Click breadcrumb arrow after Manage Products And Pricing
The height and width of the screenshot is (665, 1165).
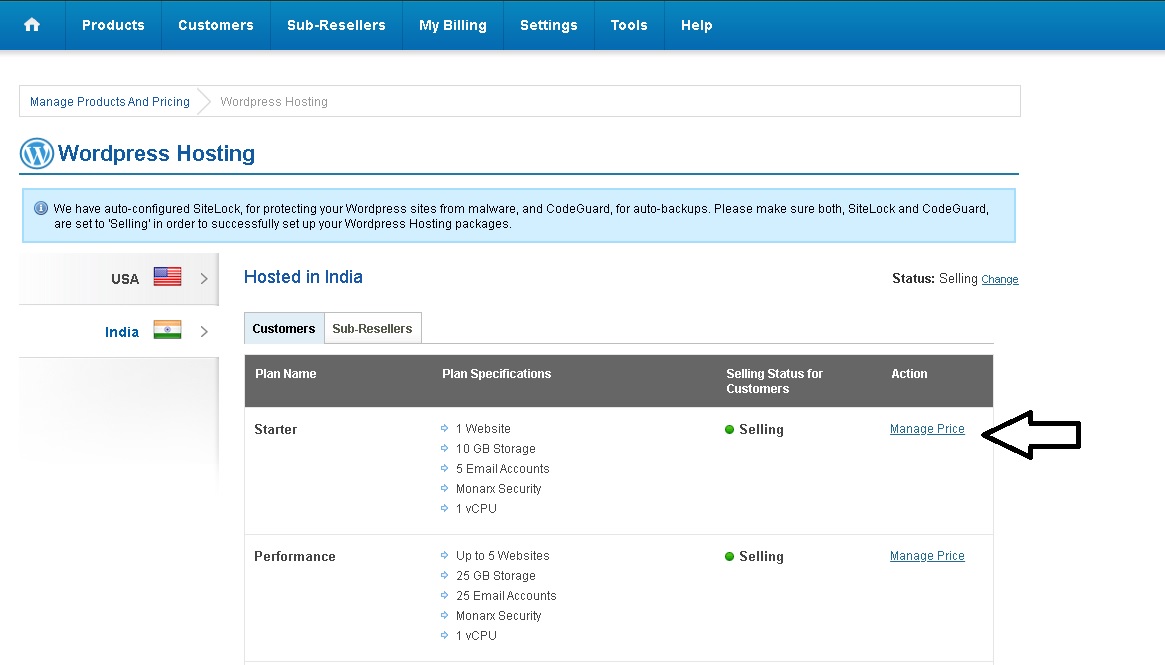tap(204, 102)
